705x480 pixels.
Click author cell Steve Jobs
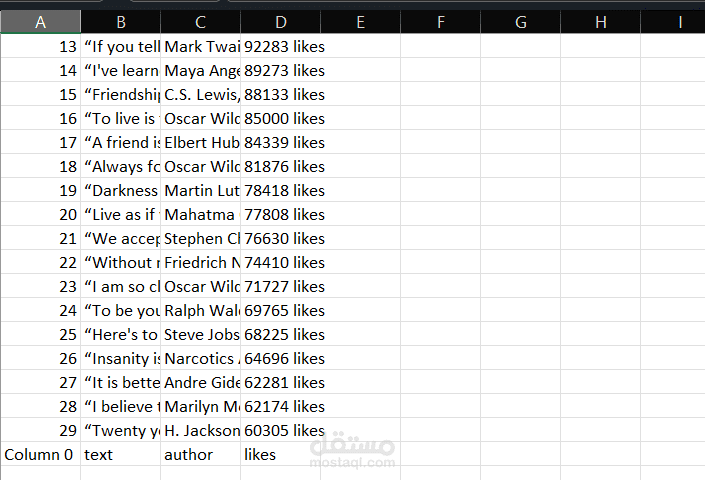click(201, 334)
